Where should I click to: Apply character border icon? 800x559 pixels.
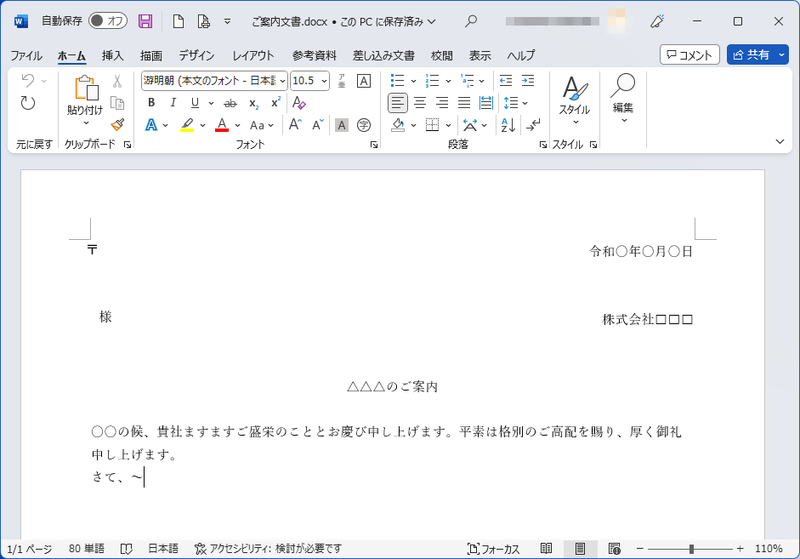(x=364, y=81)
